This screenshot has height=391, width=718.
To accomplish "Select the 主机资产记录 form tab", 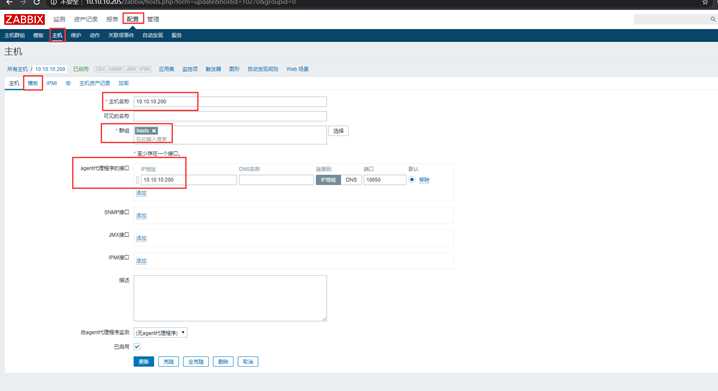I will pyautogui.click(x=95, y=83).
